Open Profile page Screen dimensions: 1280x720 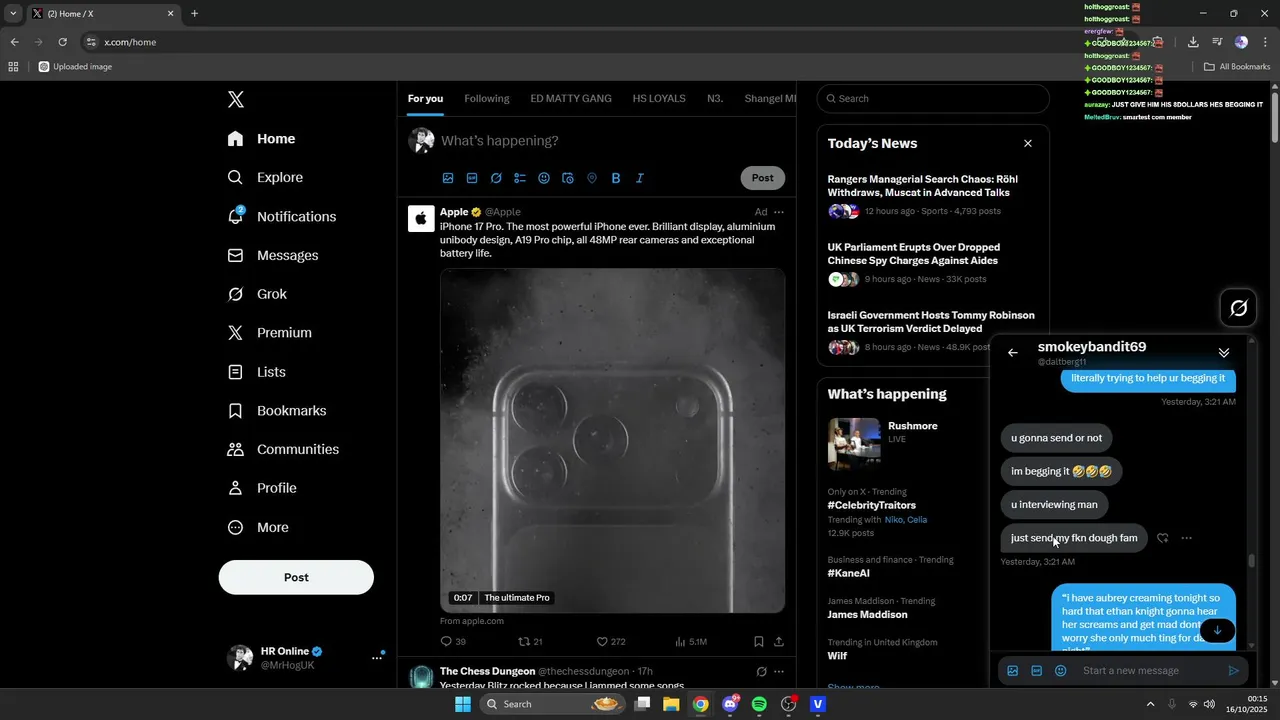pyautogui.click(x=261, y=488)
